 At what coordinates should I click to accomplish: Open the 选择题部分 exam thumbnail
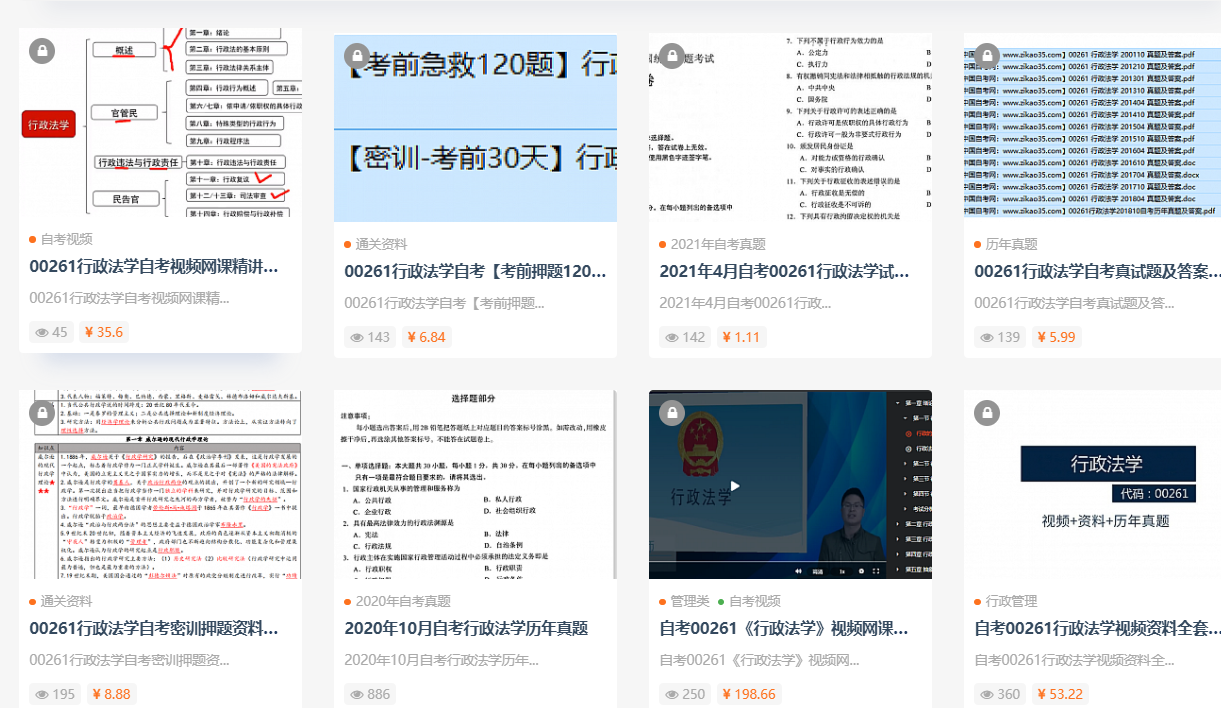click(x=475, y=484)
